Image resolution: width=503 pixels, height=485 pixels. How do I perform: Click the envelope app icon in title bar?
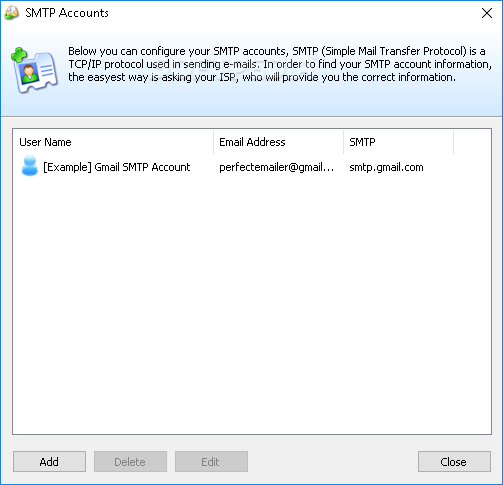[11, 13]
